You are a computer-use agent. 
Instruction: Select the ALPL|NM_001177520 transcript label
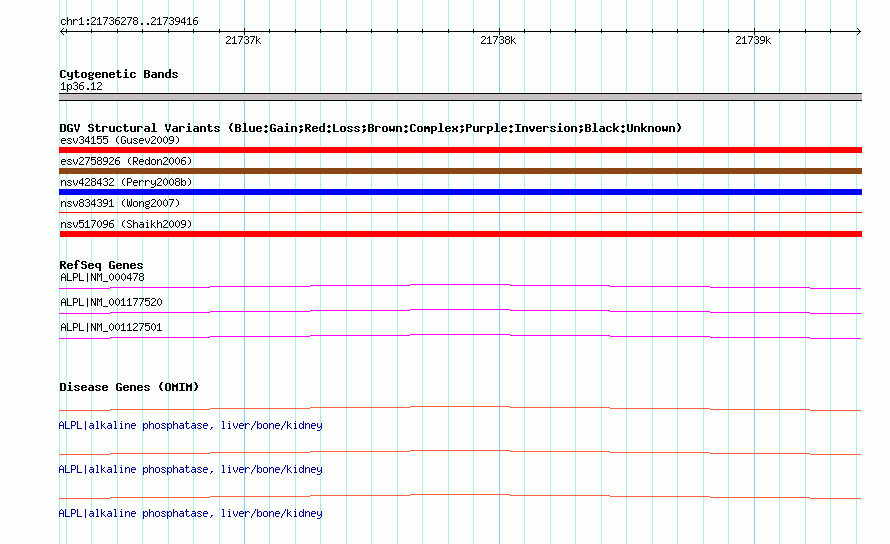[111, 302]
